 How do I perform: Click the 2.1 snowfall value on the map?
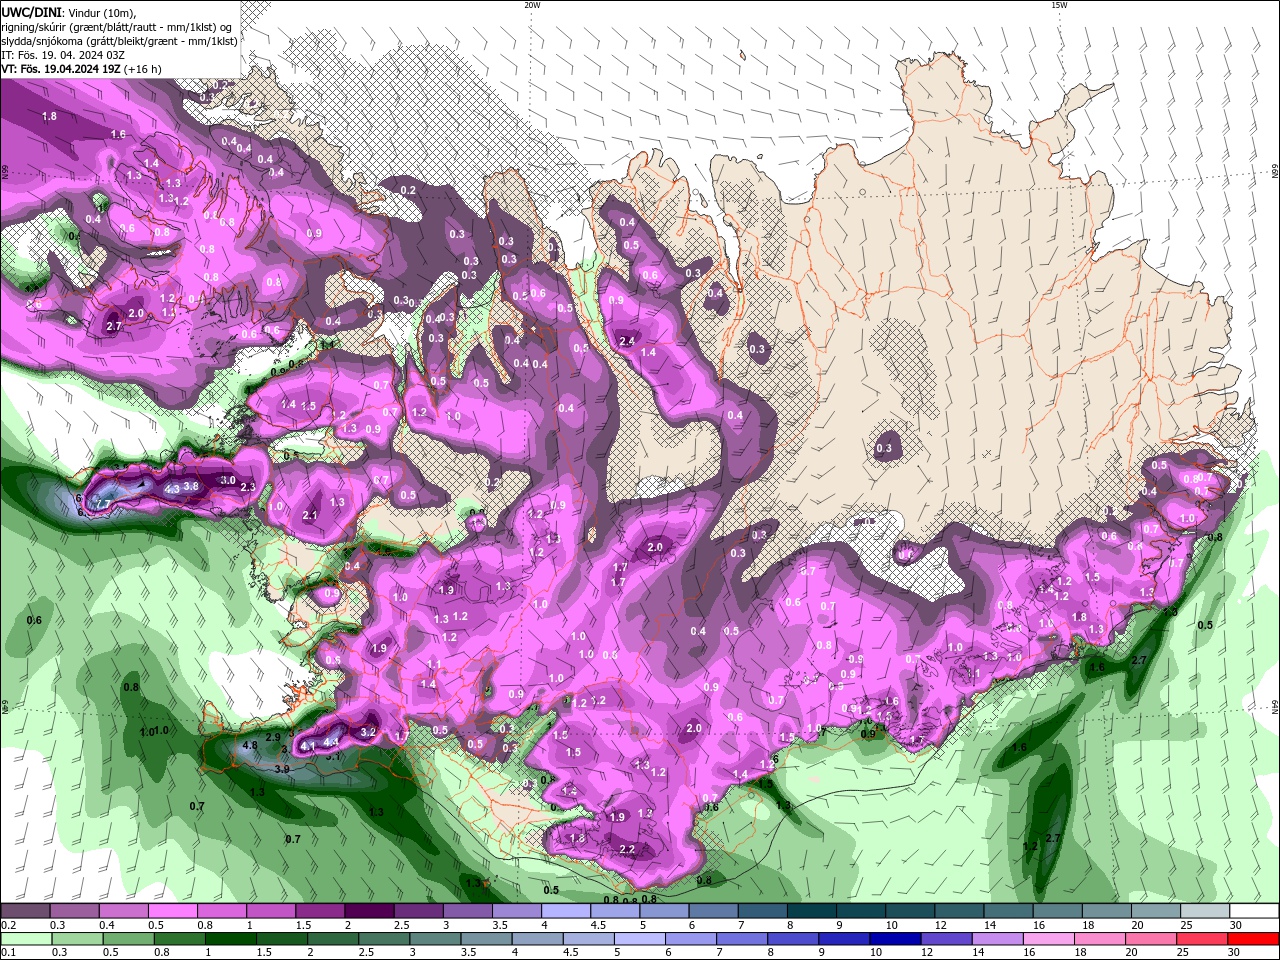tap(309, 516)
